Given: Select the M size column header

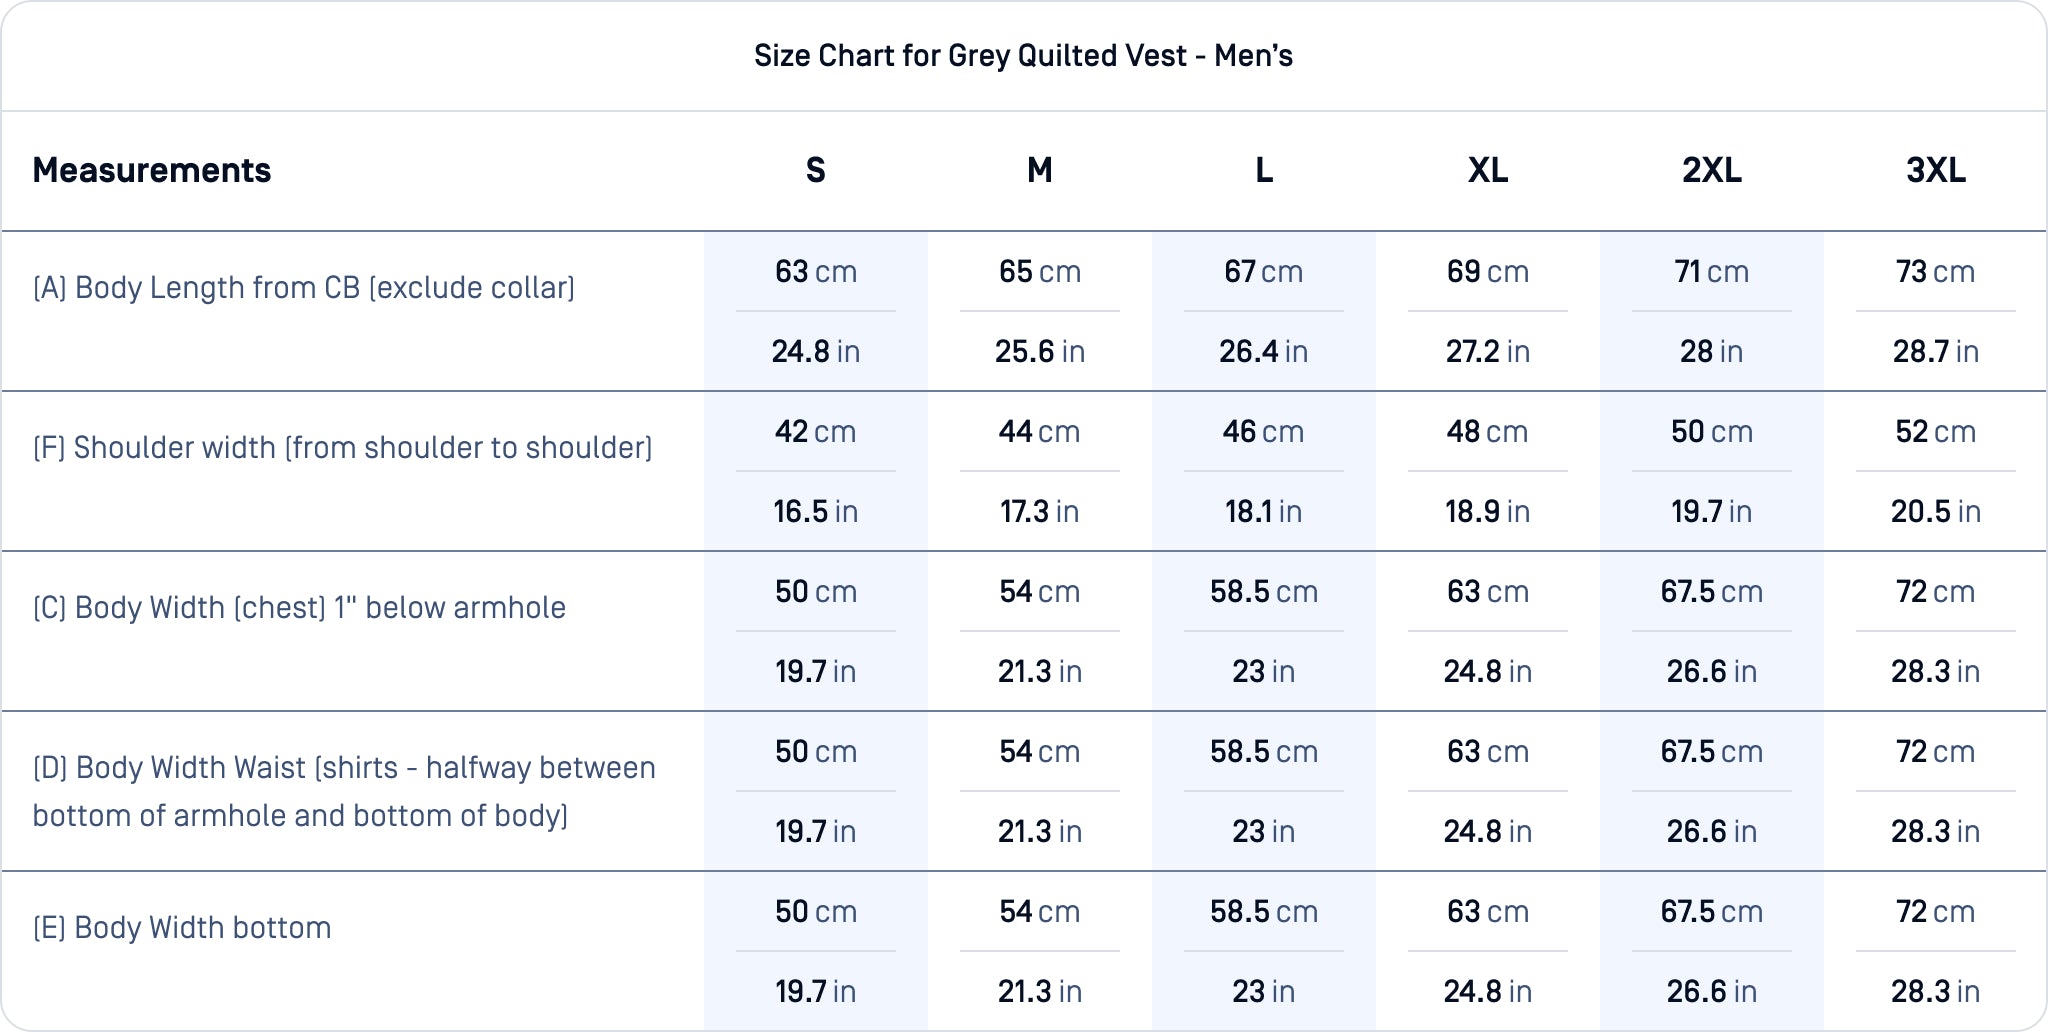Looking at the screenshot, I should 1040,171.
